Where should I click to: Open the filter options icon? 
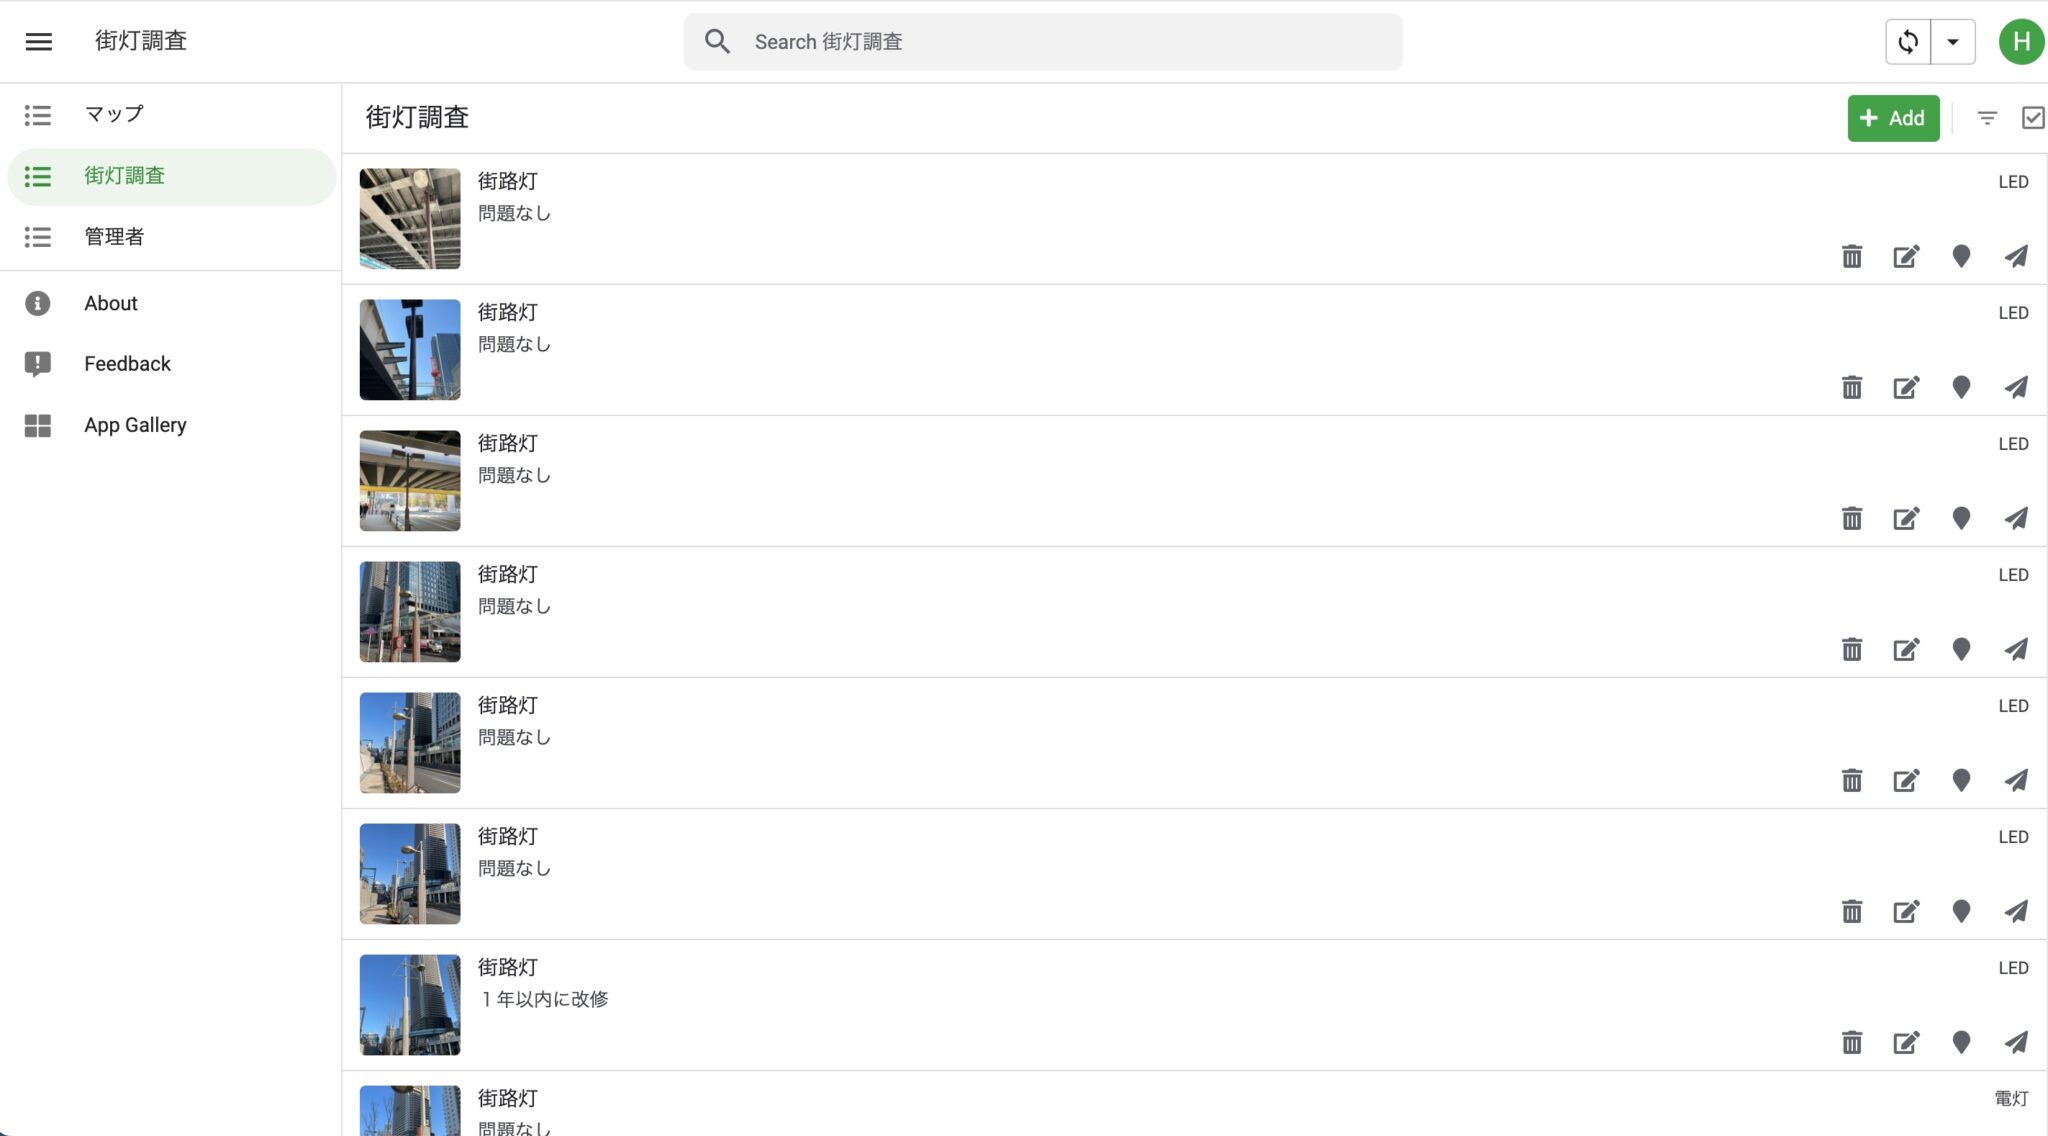[x=1986, y=118]
